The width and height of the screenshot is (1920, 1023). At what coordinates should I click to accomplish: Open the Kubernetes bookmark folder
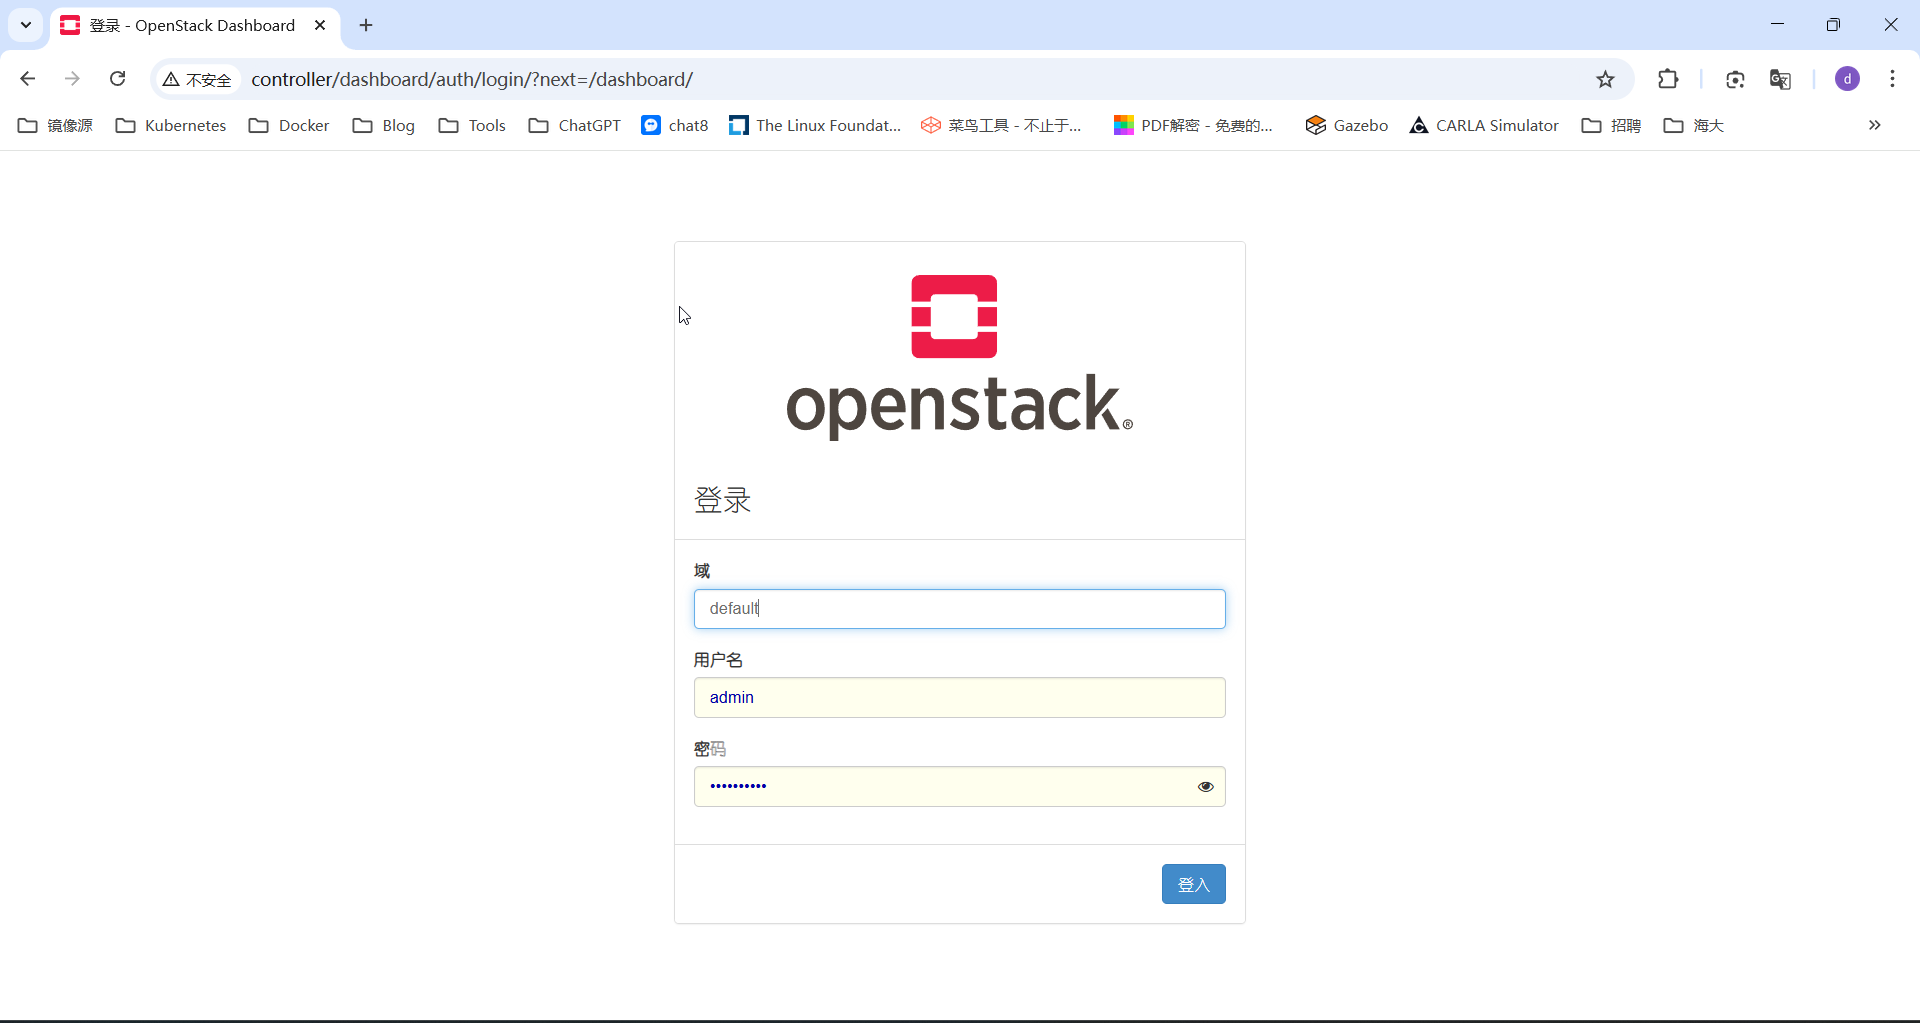point(171,125)
